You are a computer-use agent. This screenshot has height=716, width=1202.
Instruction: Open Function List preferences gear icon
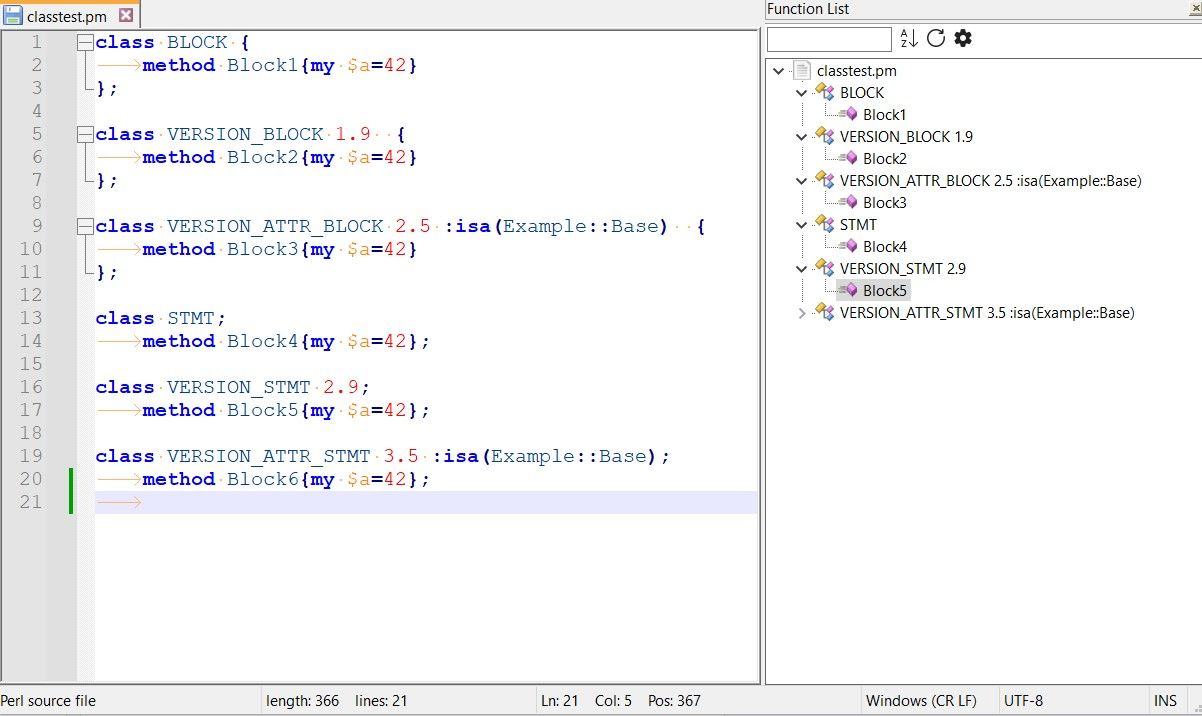[x=963, y=39]
